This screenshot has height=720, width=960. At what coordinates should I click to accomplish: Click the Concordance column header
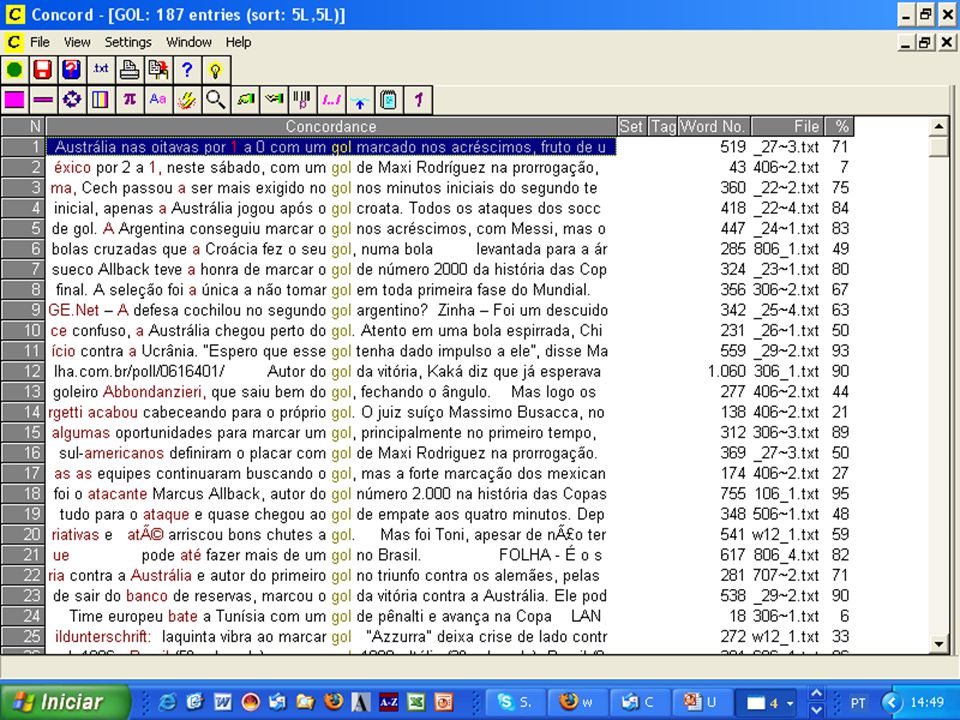331,127
